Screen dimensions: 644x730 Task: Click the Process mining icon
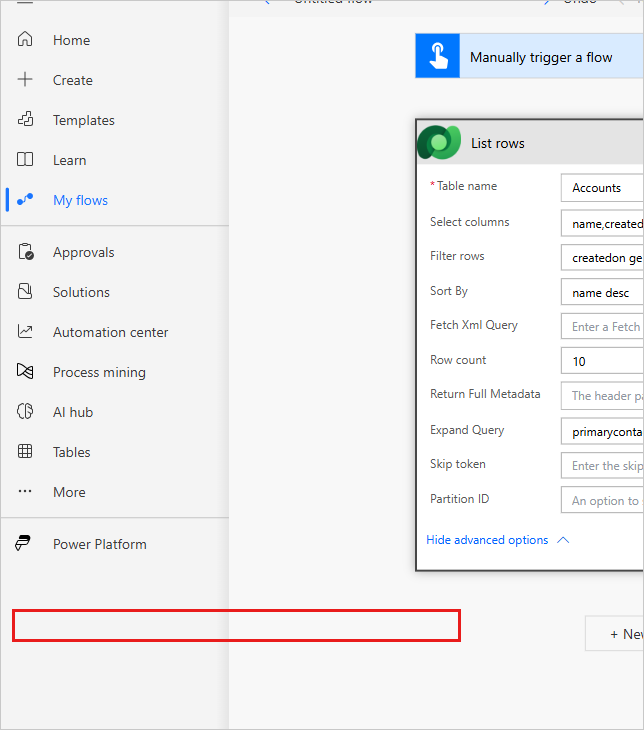click(x=25, y=372)
